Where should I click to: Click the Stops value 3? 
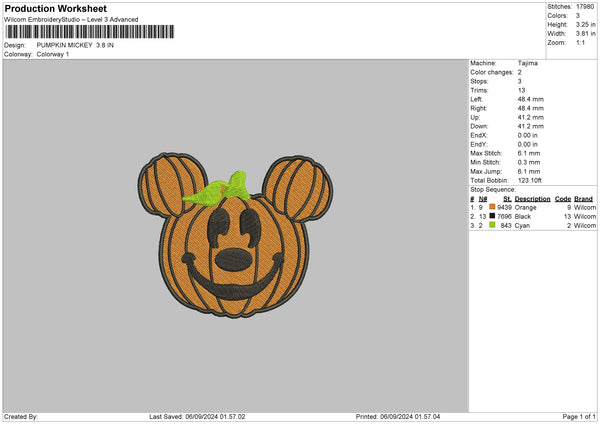pyautogui.click(x=520, y=81)
